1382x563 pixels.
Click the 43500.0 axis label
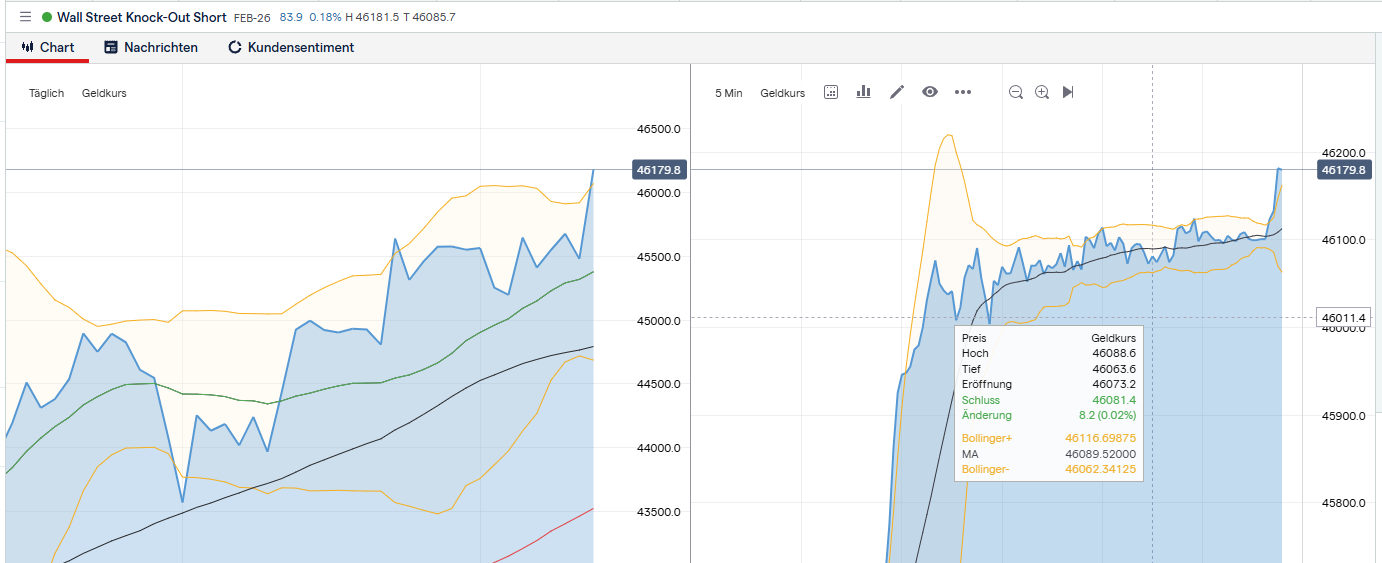tap(658, 512)
